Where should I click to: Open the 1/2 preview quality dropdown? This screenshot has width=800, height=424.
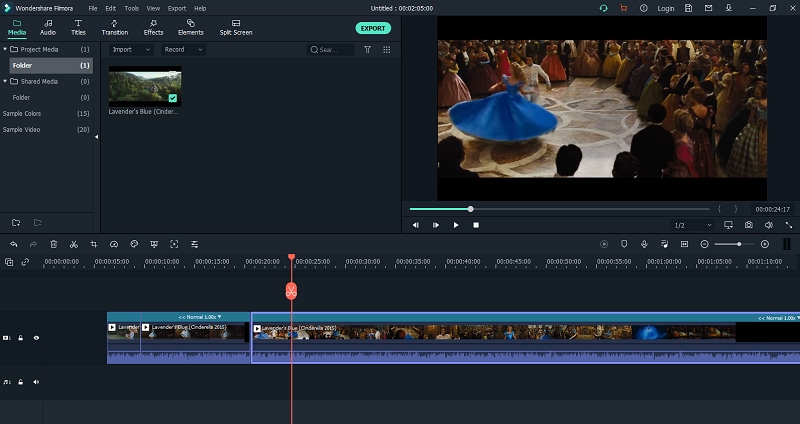coord(693,225)
